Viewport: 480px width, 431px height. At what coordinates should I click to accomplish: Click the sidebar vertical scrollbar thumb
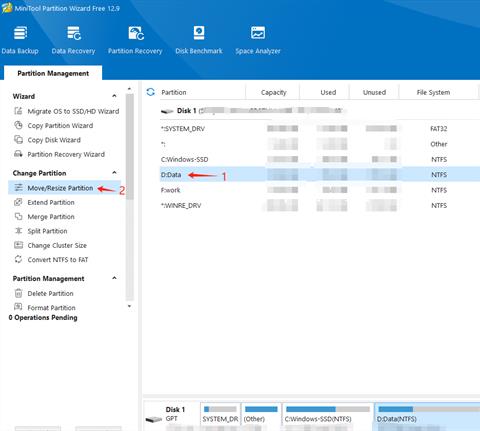(x=129, y=147)
